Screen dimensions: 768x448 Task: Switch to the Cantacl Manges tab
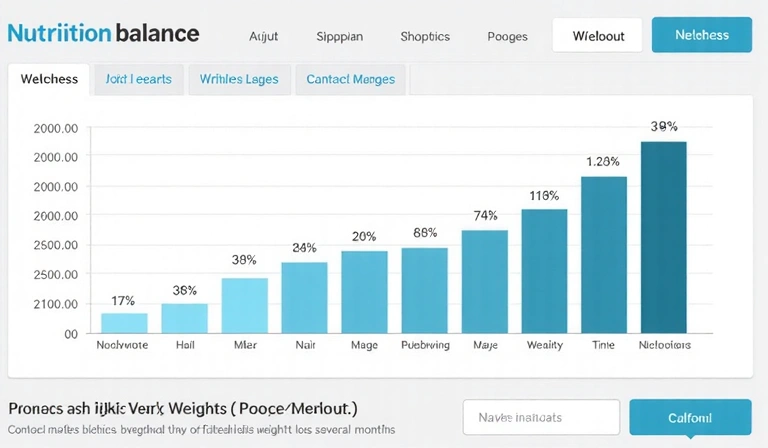(x=350, y=79)
